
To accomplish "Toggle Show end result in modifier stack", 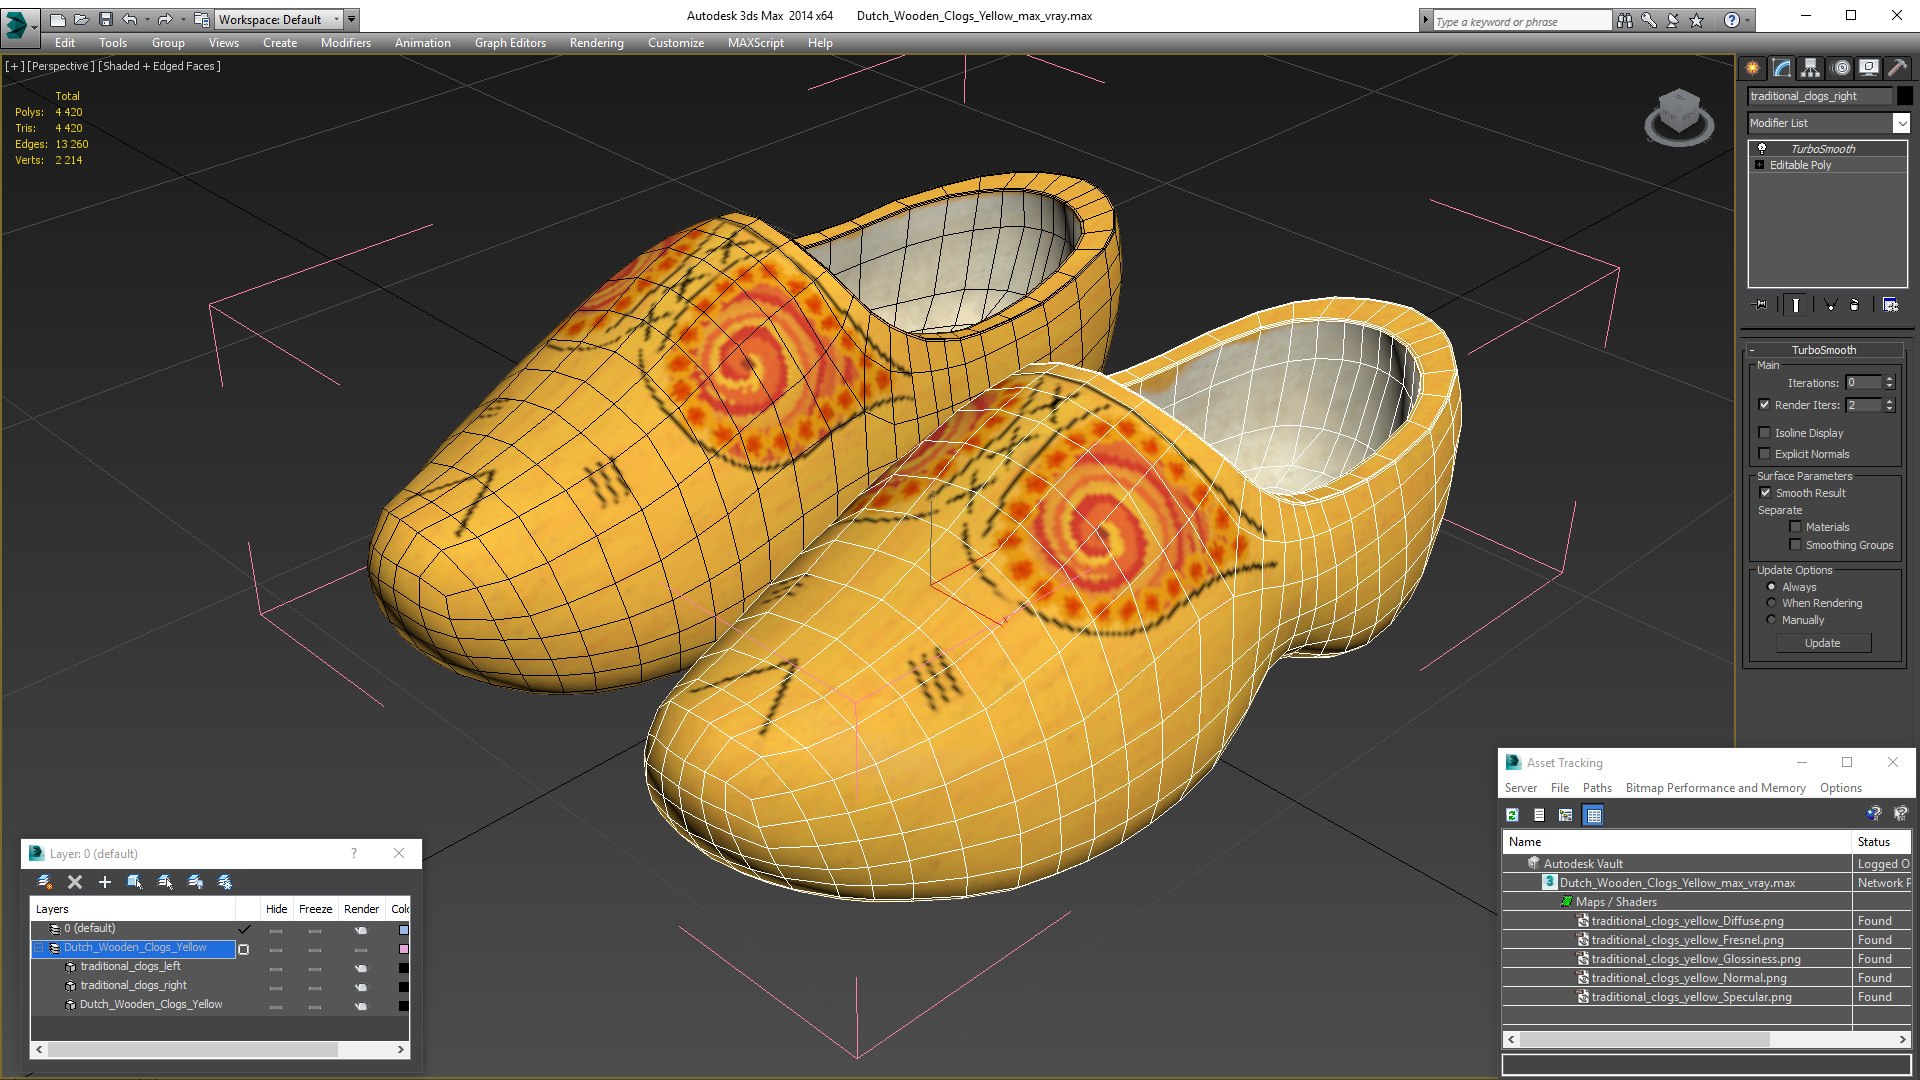I will [x=1796, y=305].
